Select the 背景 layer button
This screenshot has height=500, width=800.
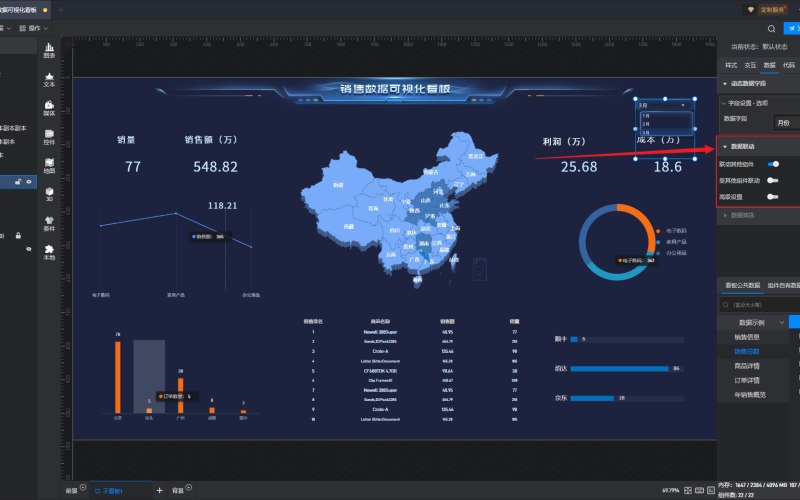[x=177, y=491]
